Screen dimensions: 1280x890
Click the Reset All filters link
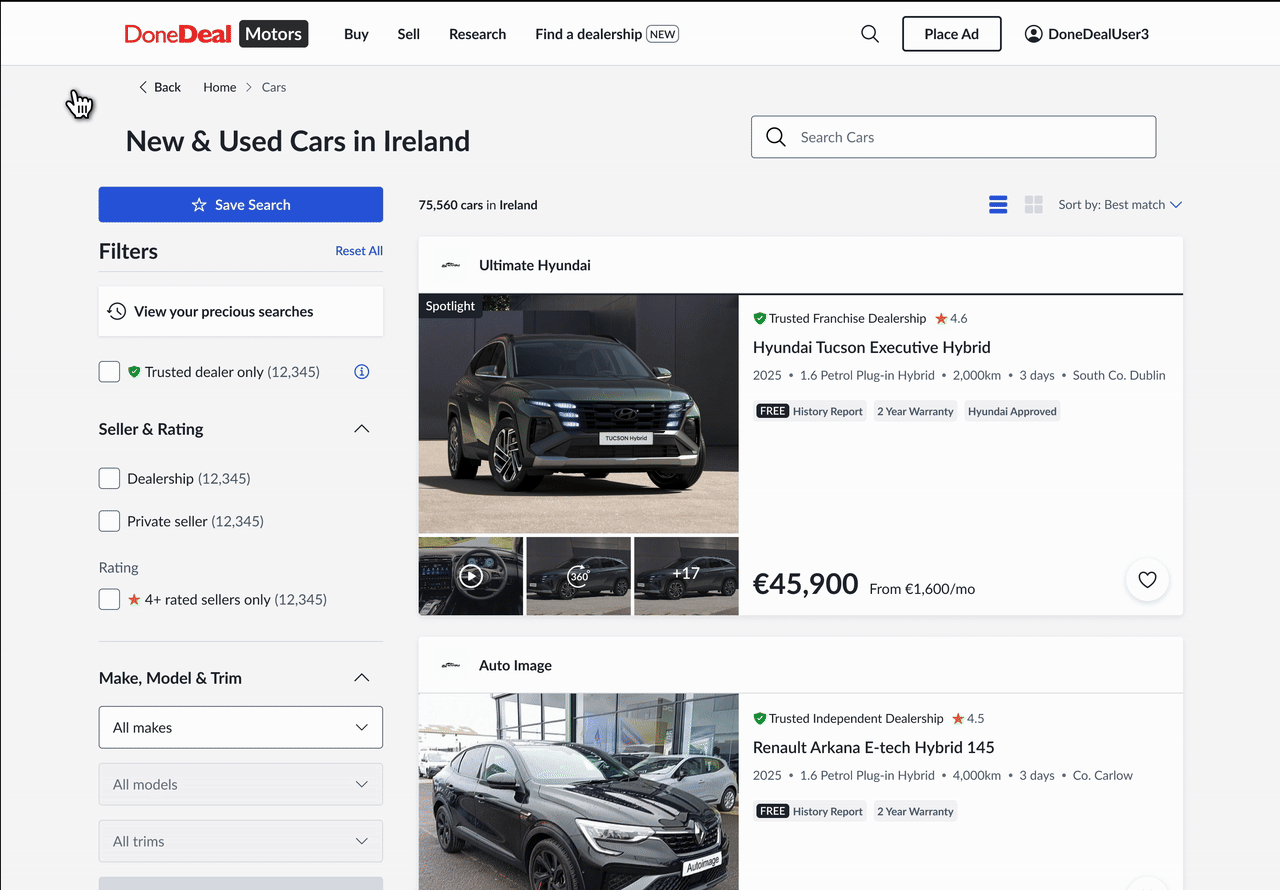(359, 251)
